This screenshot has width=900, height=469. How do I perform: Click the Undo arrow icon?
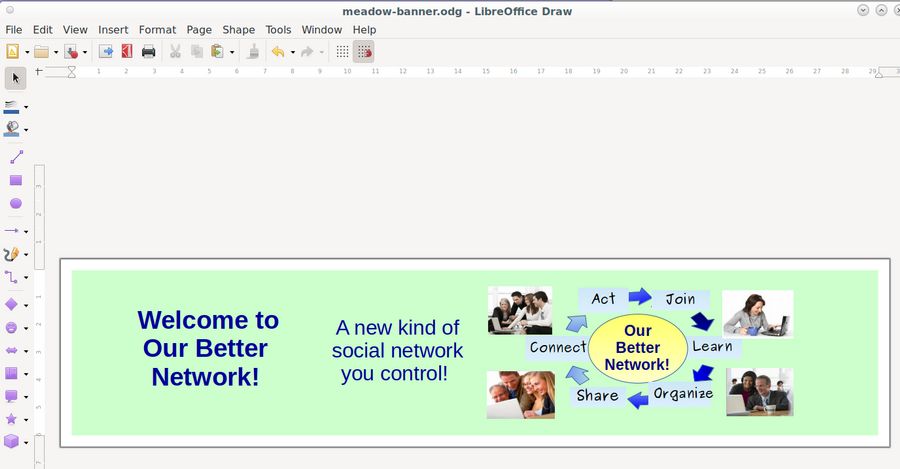click(277, 52)
